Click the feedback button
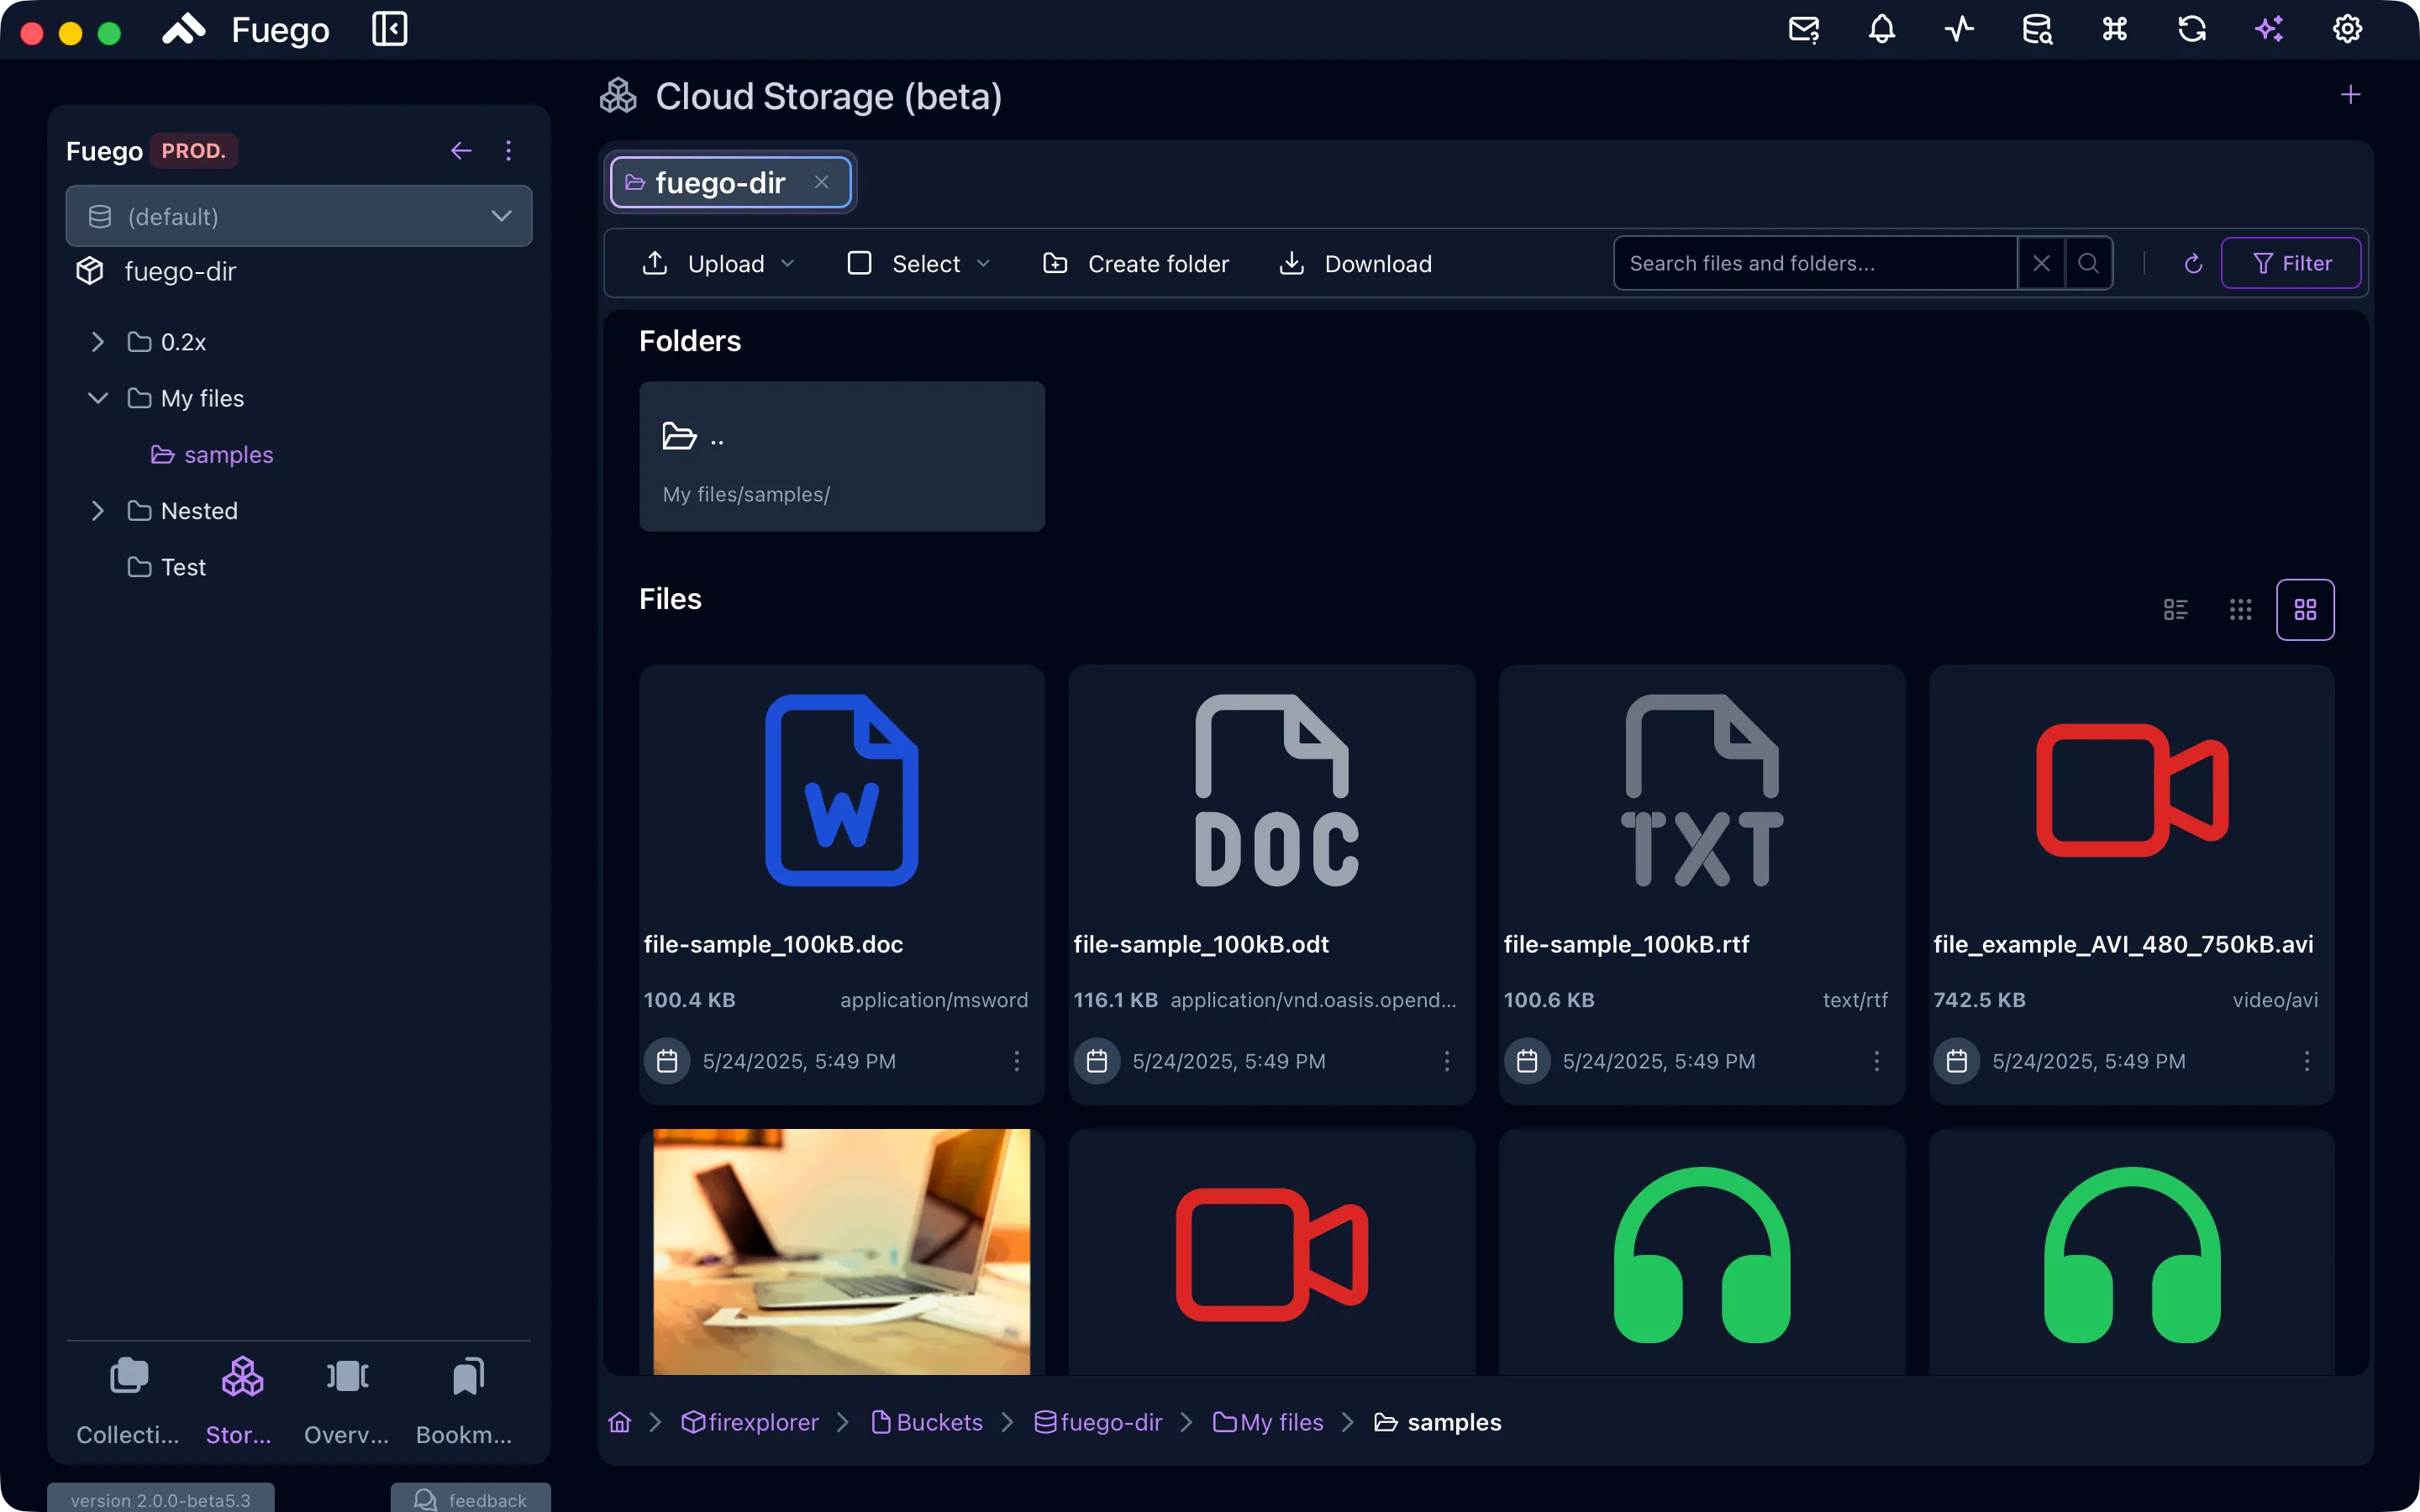 coord(471,1499)
